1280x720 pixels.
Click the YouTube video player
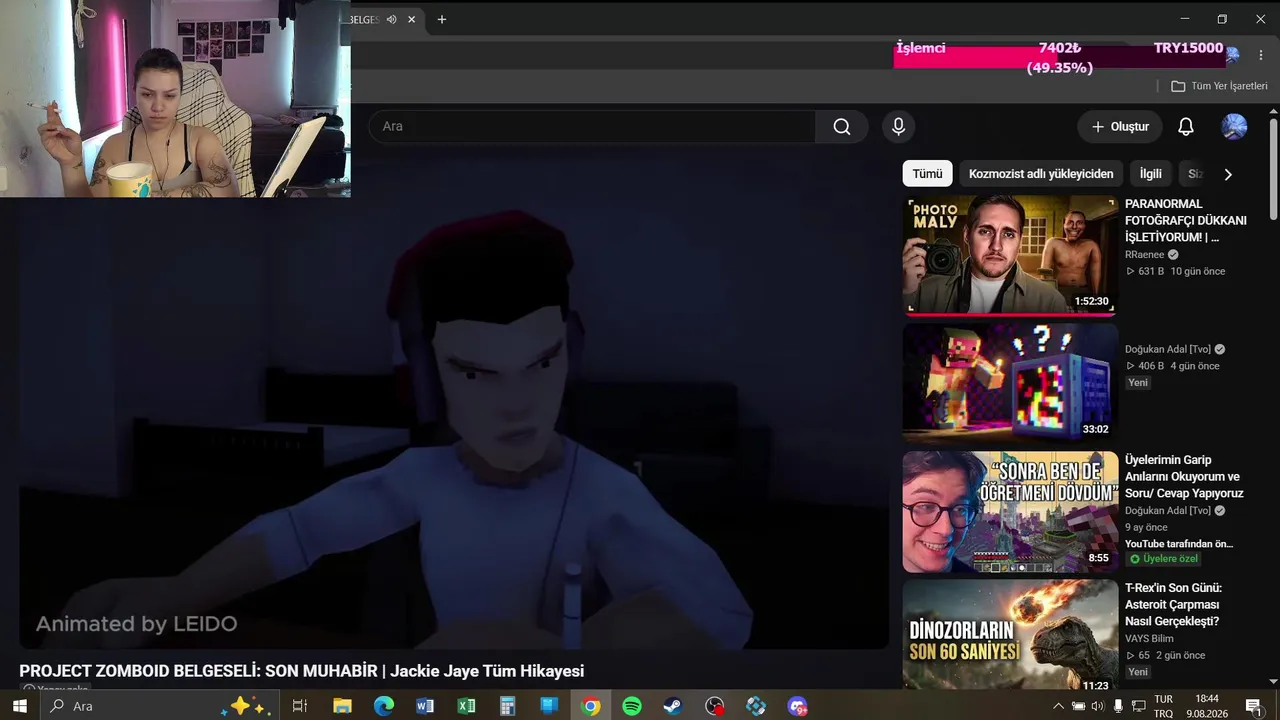[x=454, y=400]
